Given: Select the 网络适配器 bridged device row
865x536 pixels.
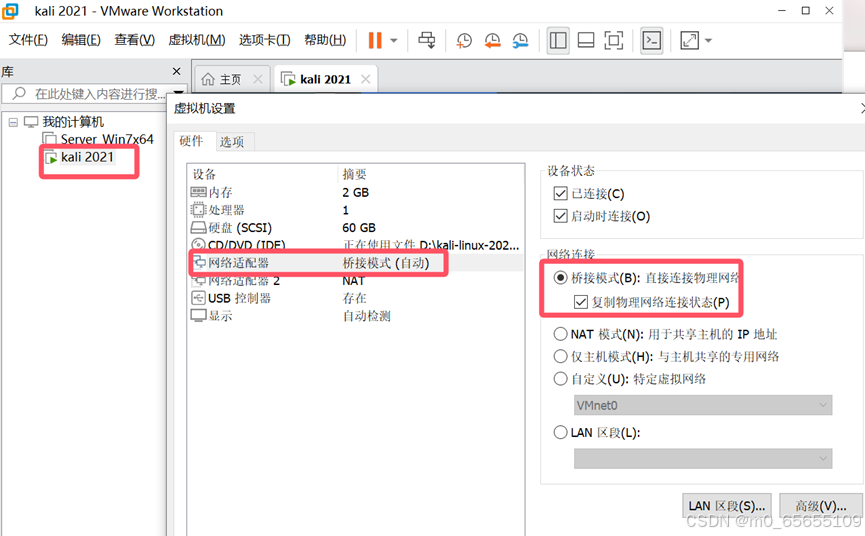Looking at the screenshot, I should click(x=356, y=263).
